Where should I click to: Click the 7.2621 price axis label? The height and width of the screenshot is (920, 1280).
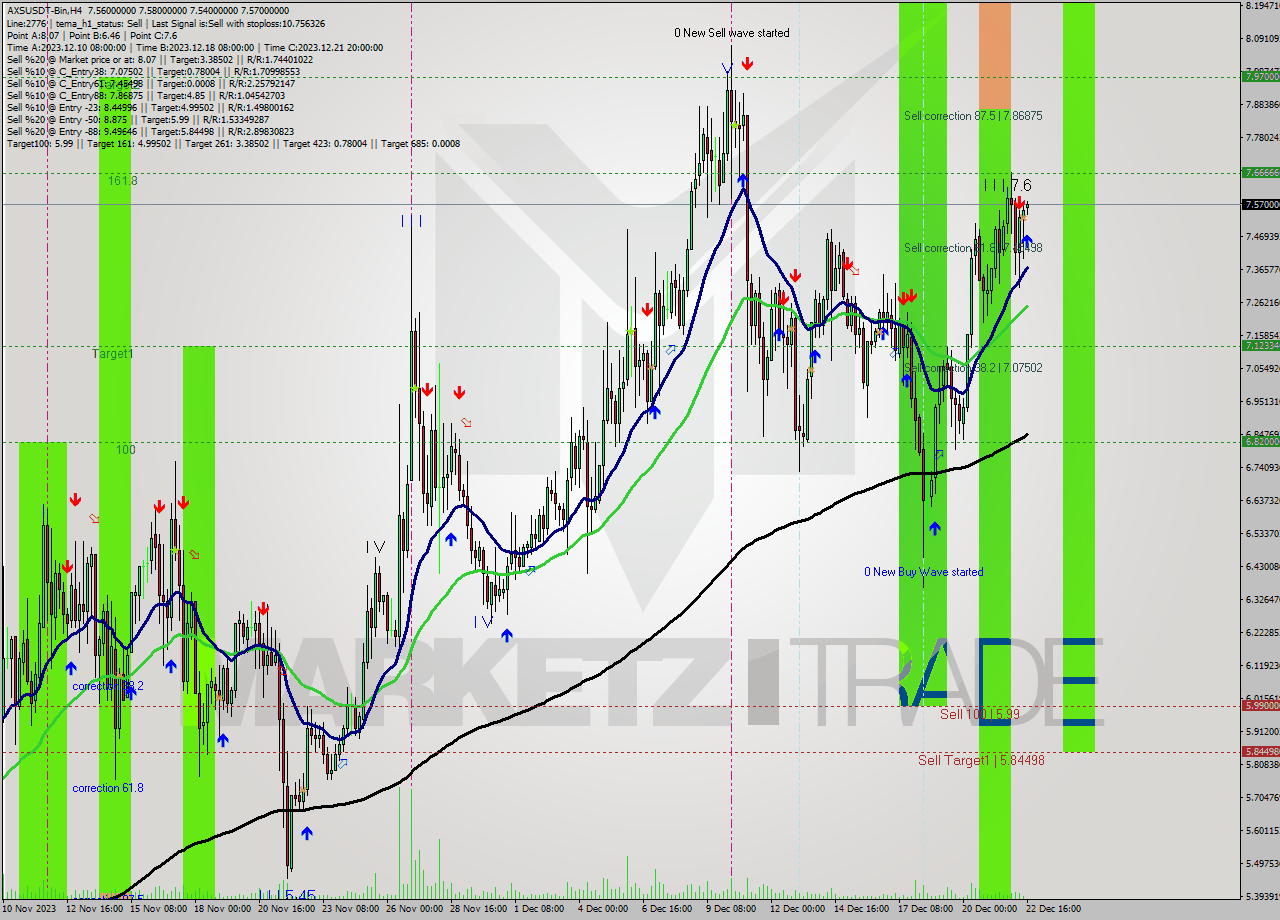1262,302
